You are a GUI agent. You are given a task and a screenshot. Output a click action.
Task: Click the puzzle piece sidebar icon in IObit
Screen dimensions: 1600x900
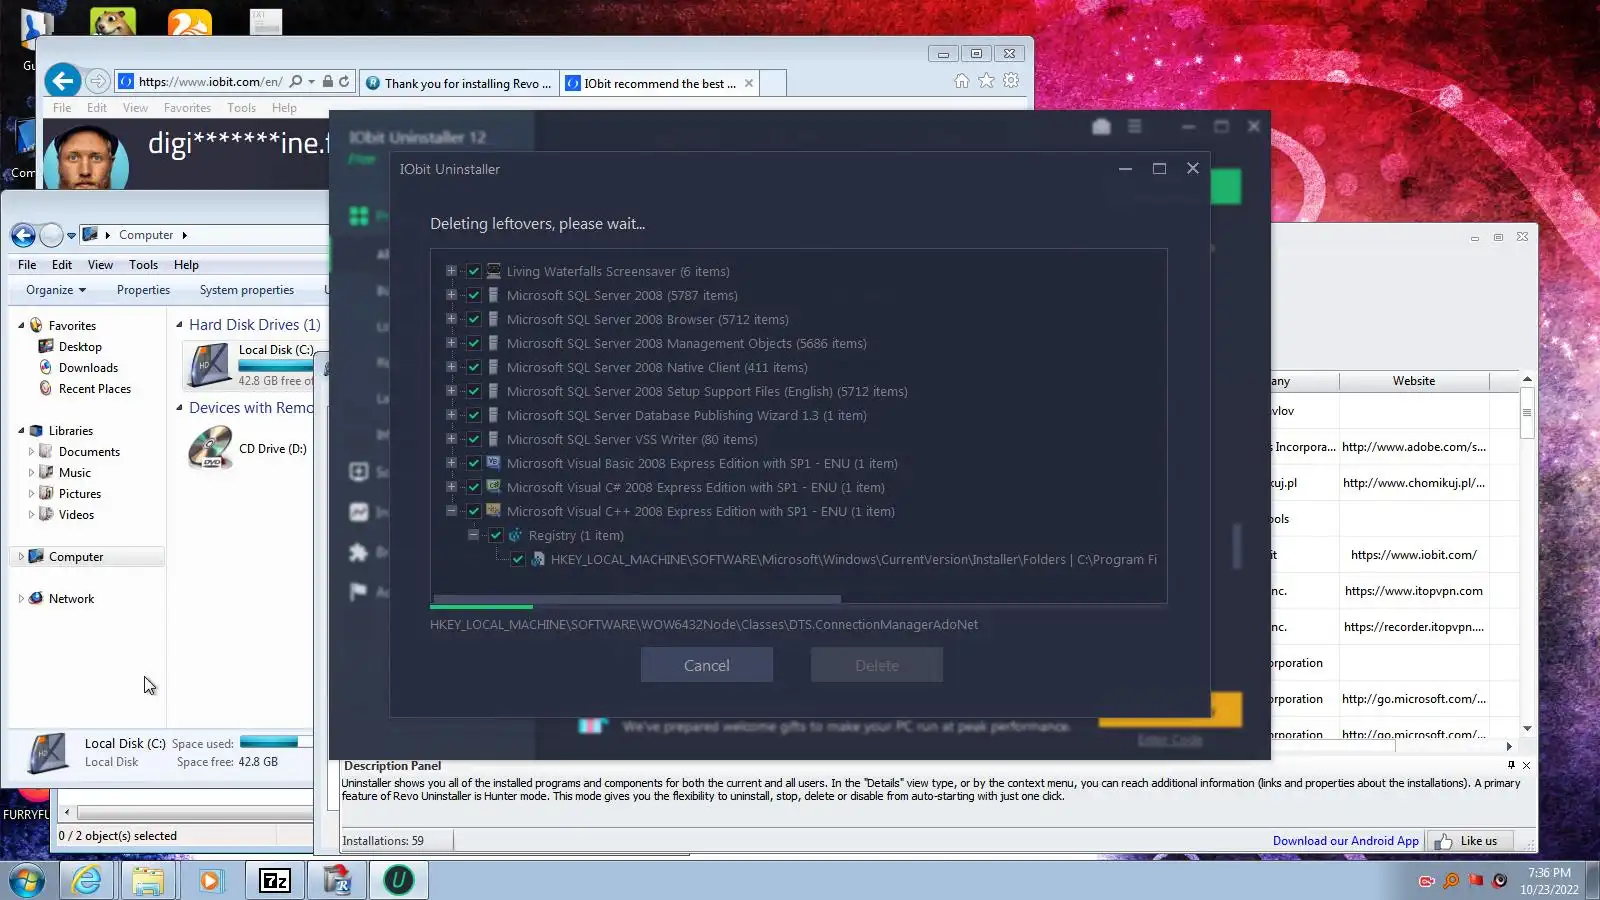(358, 552)
